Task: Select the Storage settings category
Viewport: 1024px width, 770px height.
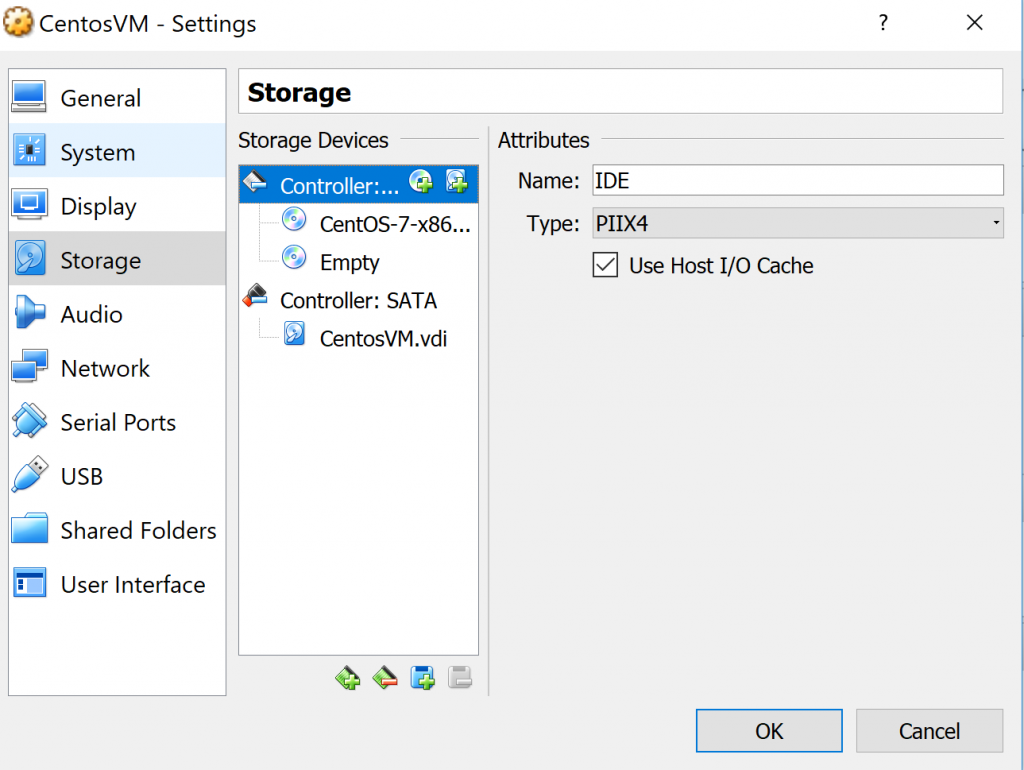Action: point(118,259)
